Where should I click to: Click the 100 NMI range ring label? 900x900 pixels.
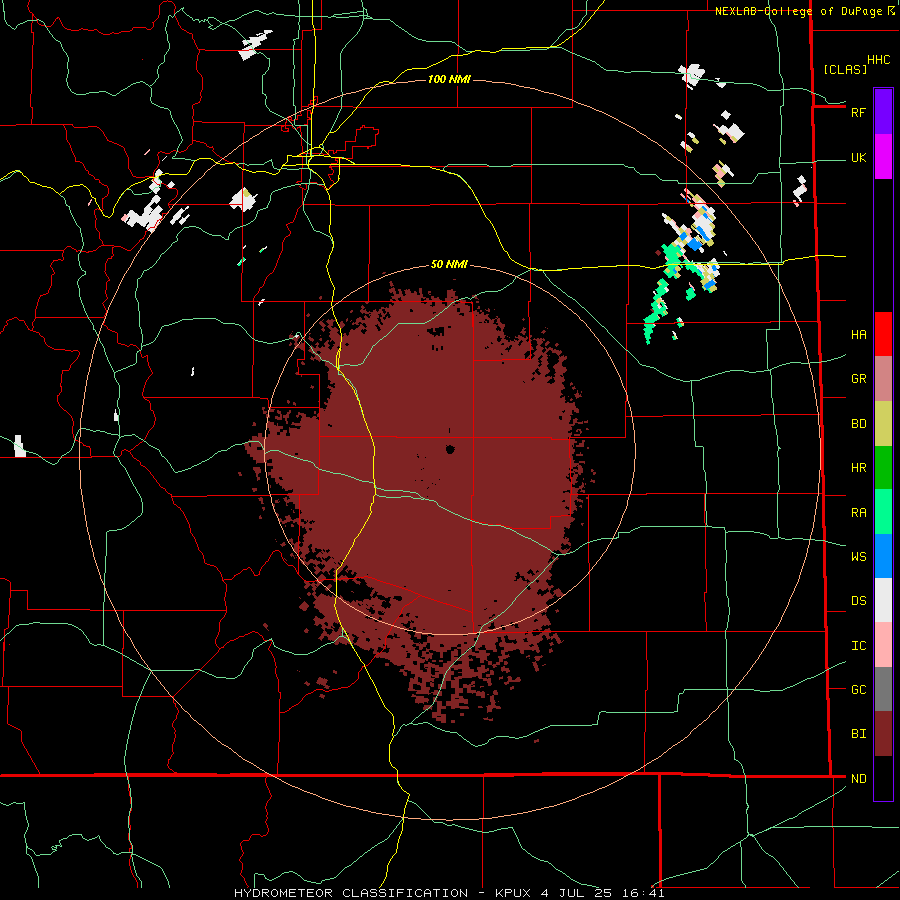coord(449,79)
